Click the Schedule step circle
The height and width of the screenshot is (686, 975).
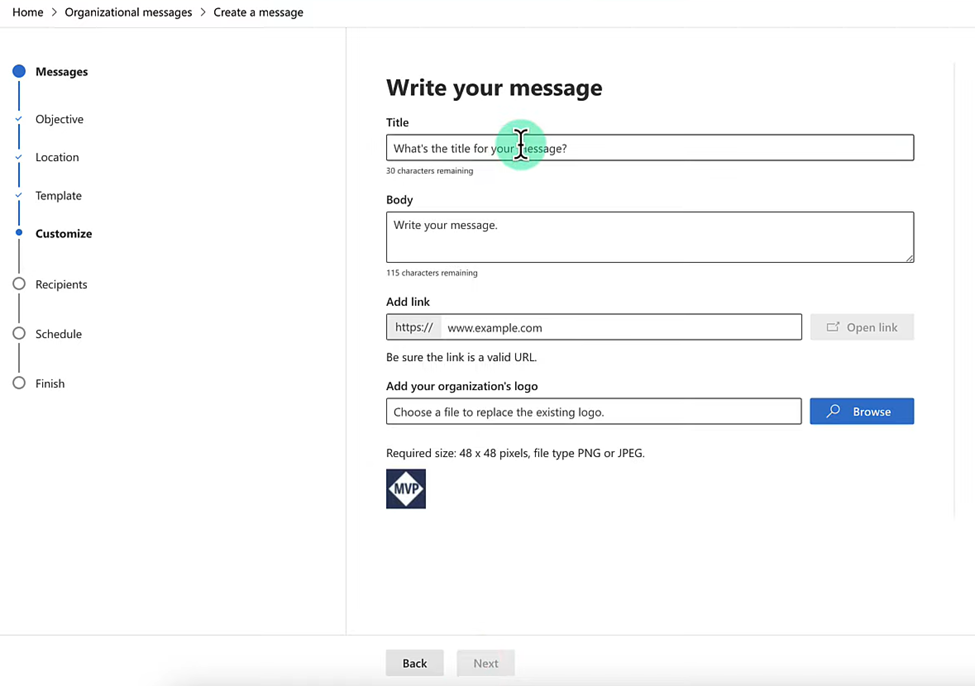coord(19,333)
